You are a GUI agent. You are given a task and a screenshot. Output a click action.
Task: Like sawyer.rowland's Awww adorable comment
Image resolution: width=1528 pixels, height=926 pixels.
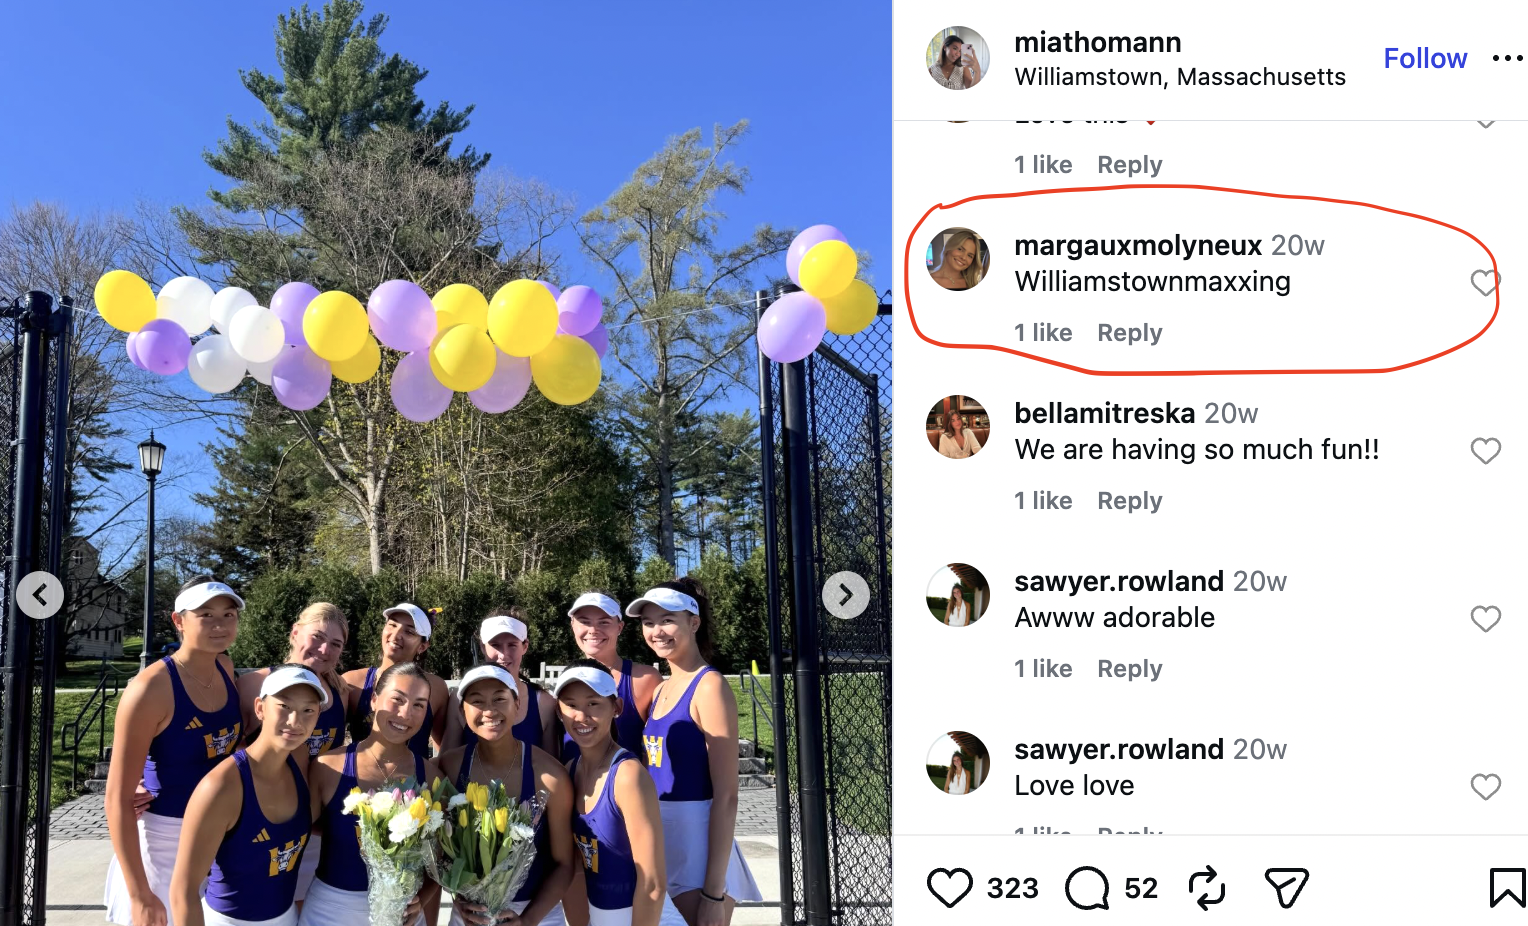pyautogui.click(x=1486, y=619)
